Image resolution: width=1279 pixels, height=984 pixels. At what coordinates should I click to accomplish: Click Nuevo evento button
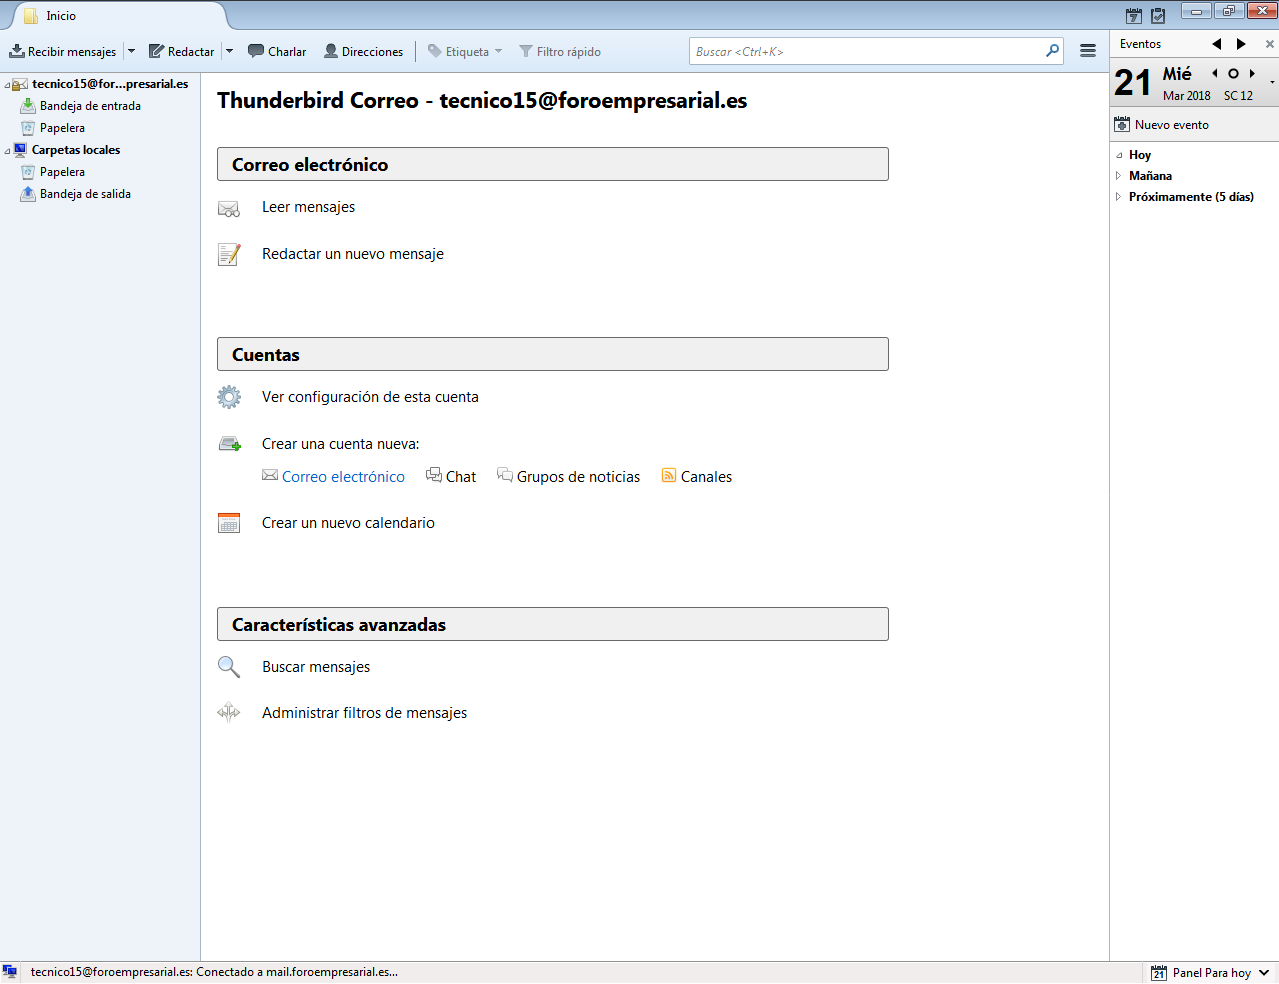coord(1162,125)
